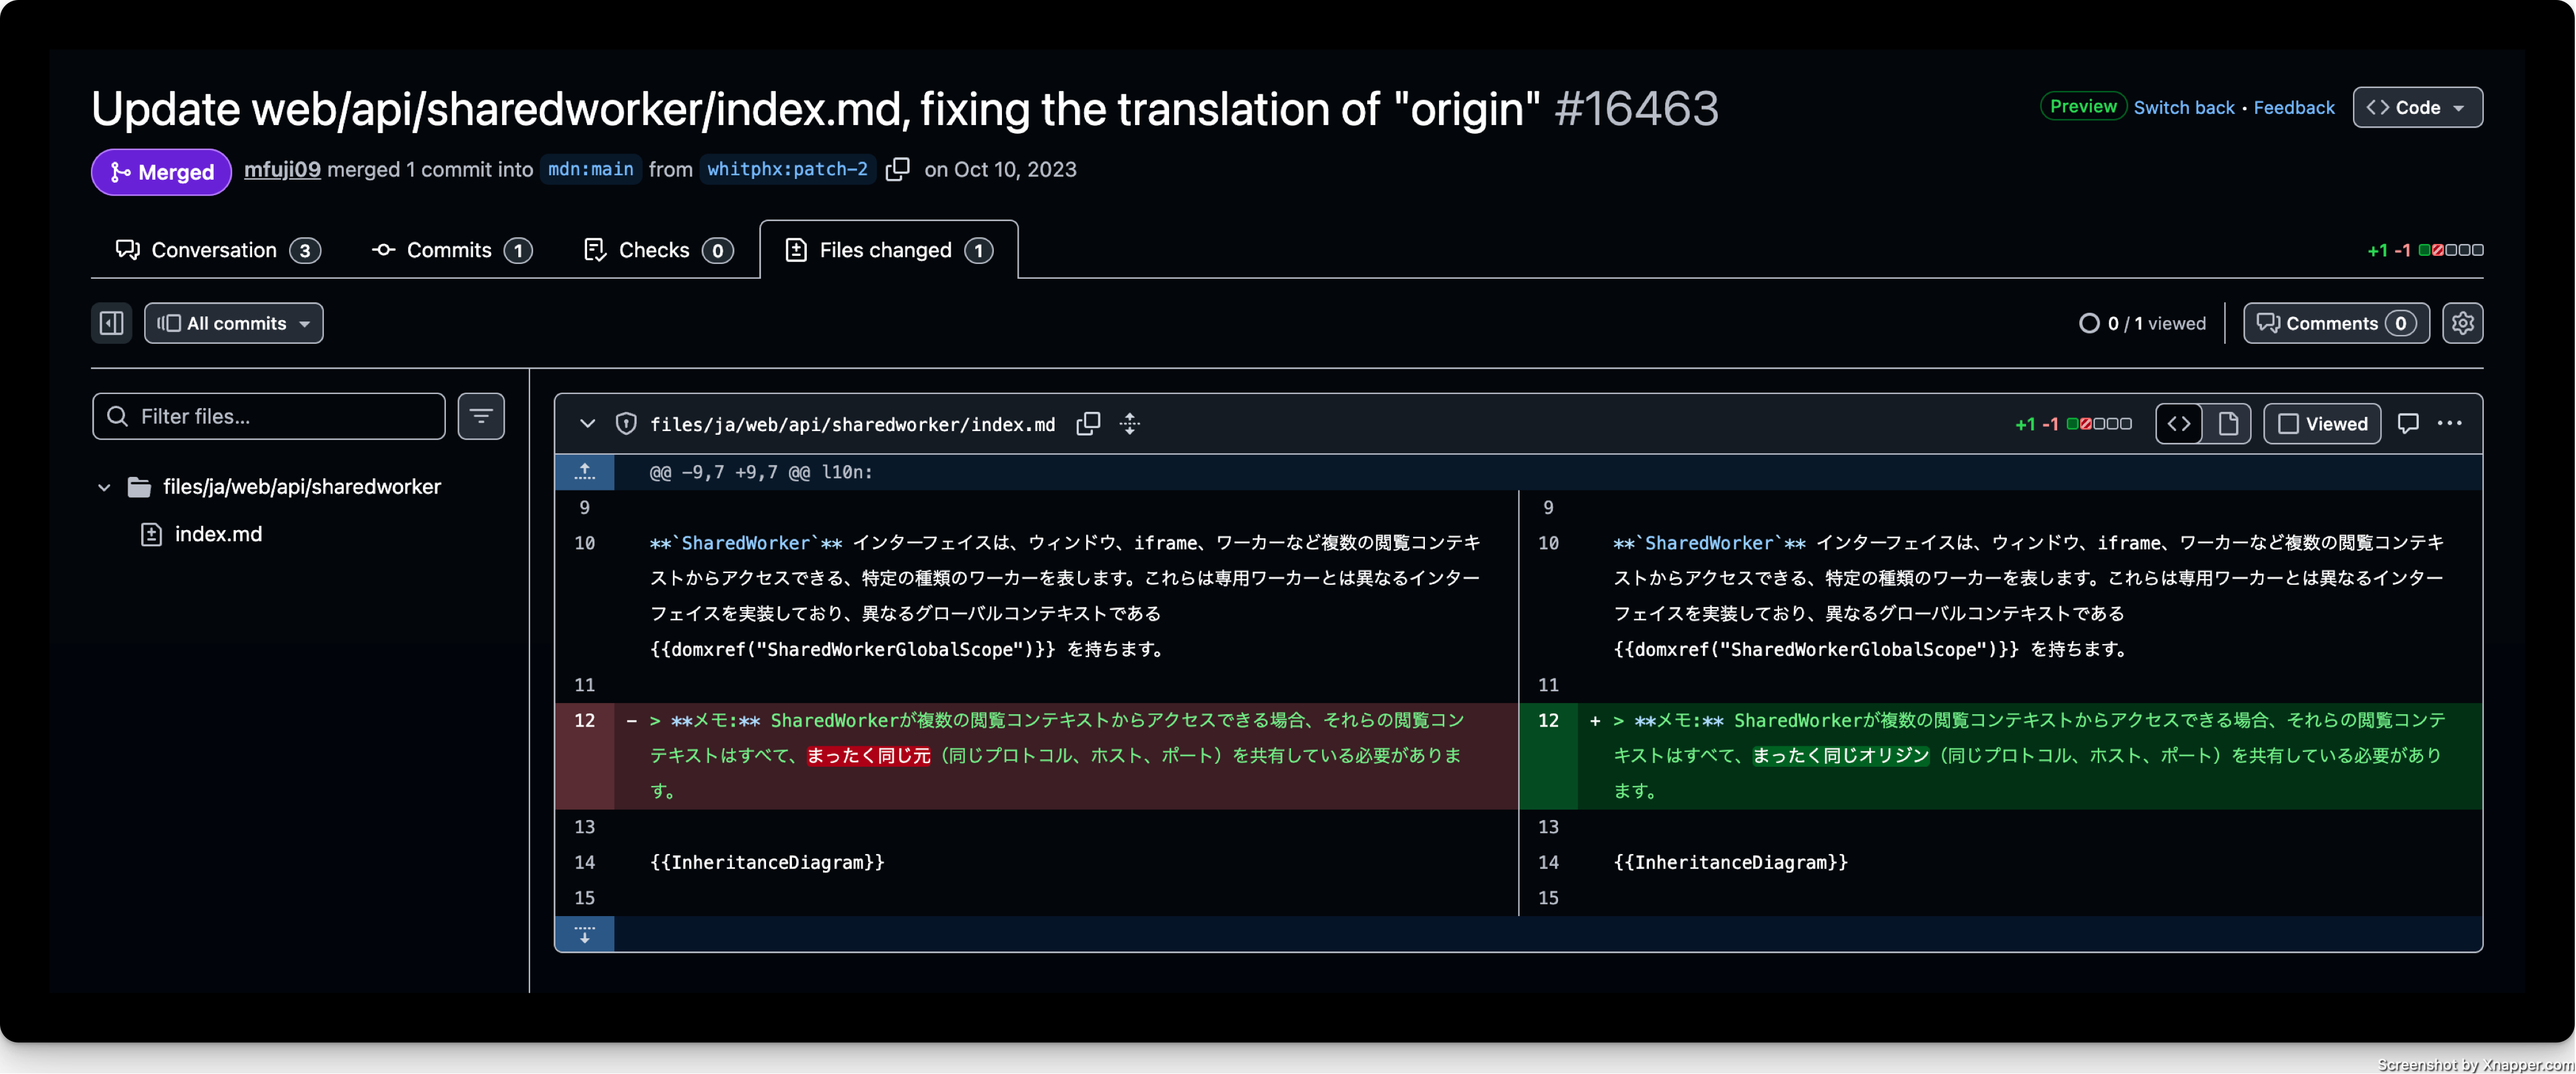The image size is (2576, 1074).
Task: Toggle the Comments panel button
Action: pyautogui.click(x=2336, y=323)
